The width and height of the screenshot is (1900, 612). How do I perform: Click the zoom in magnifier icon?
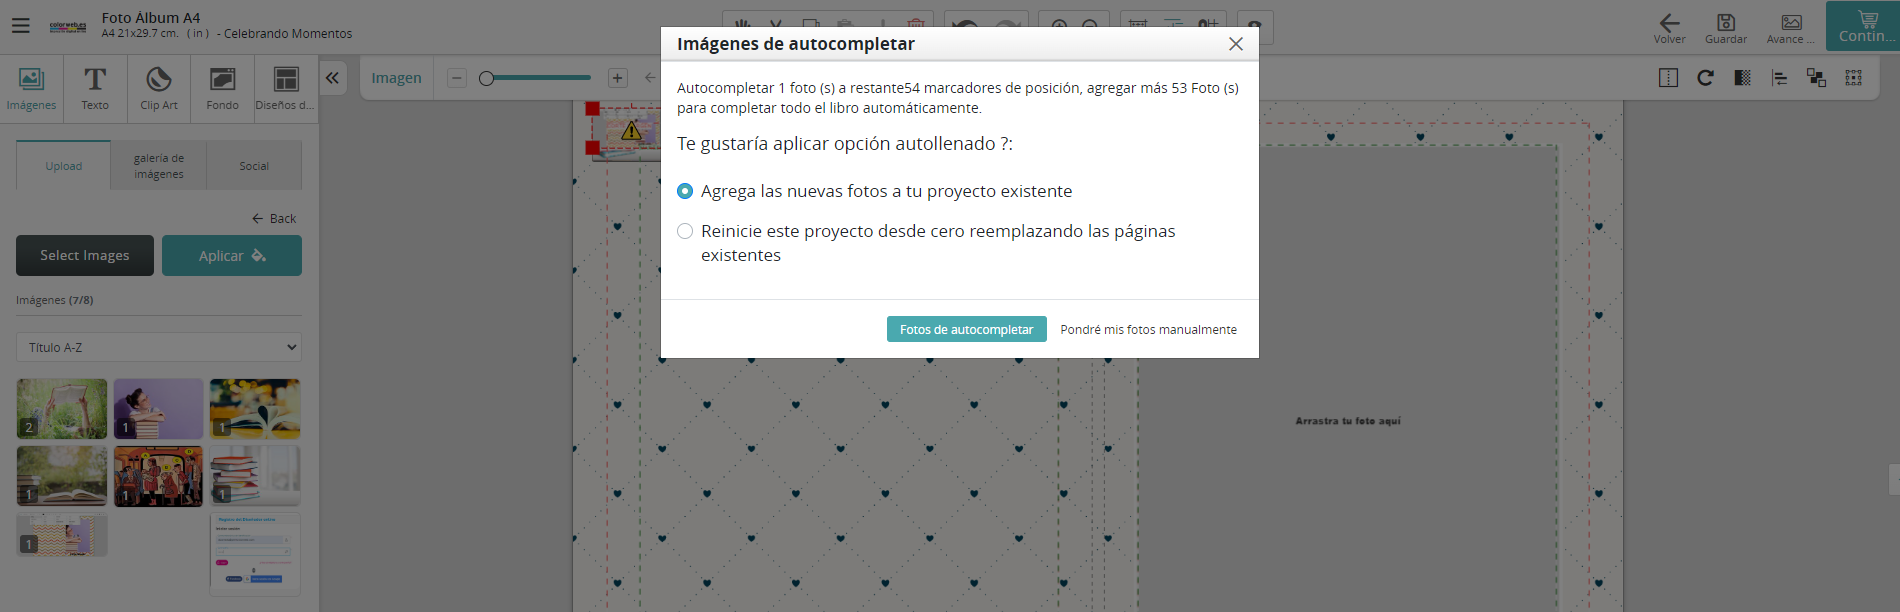point(1059,24)
